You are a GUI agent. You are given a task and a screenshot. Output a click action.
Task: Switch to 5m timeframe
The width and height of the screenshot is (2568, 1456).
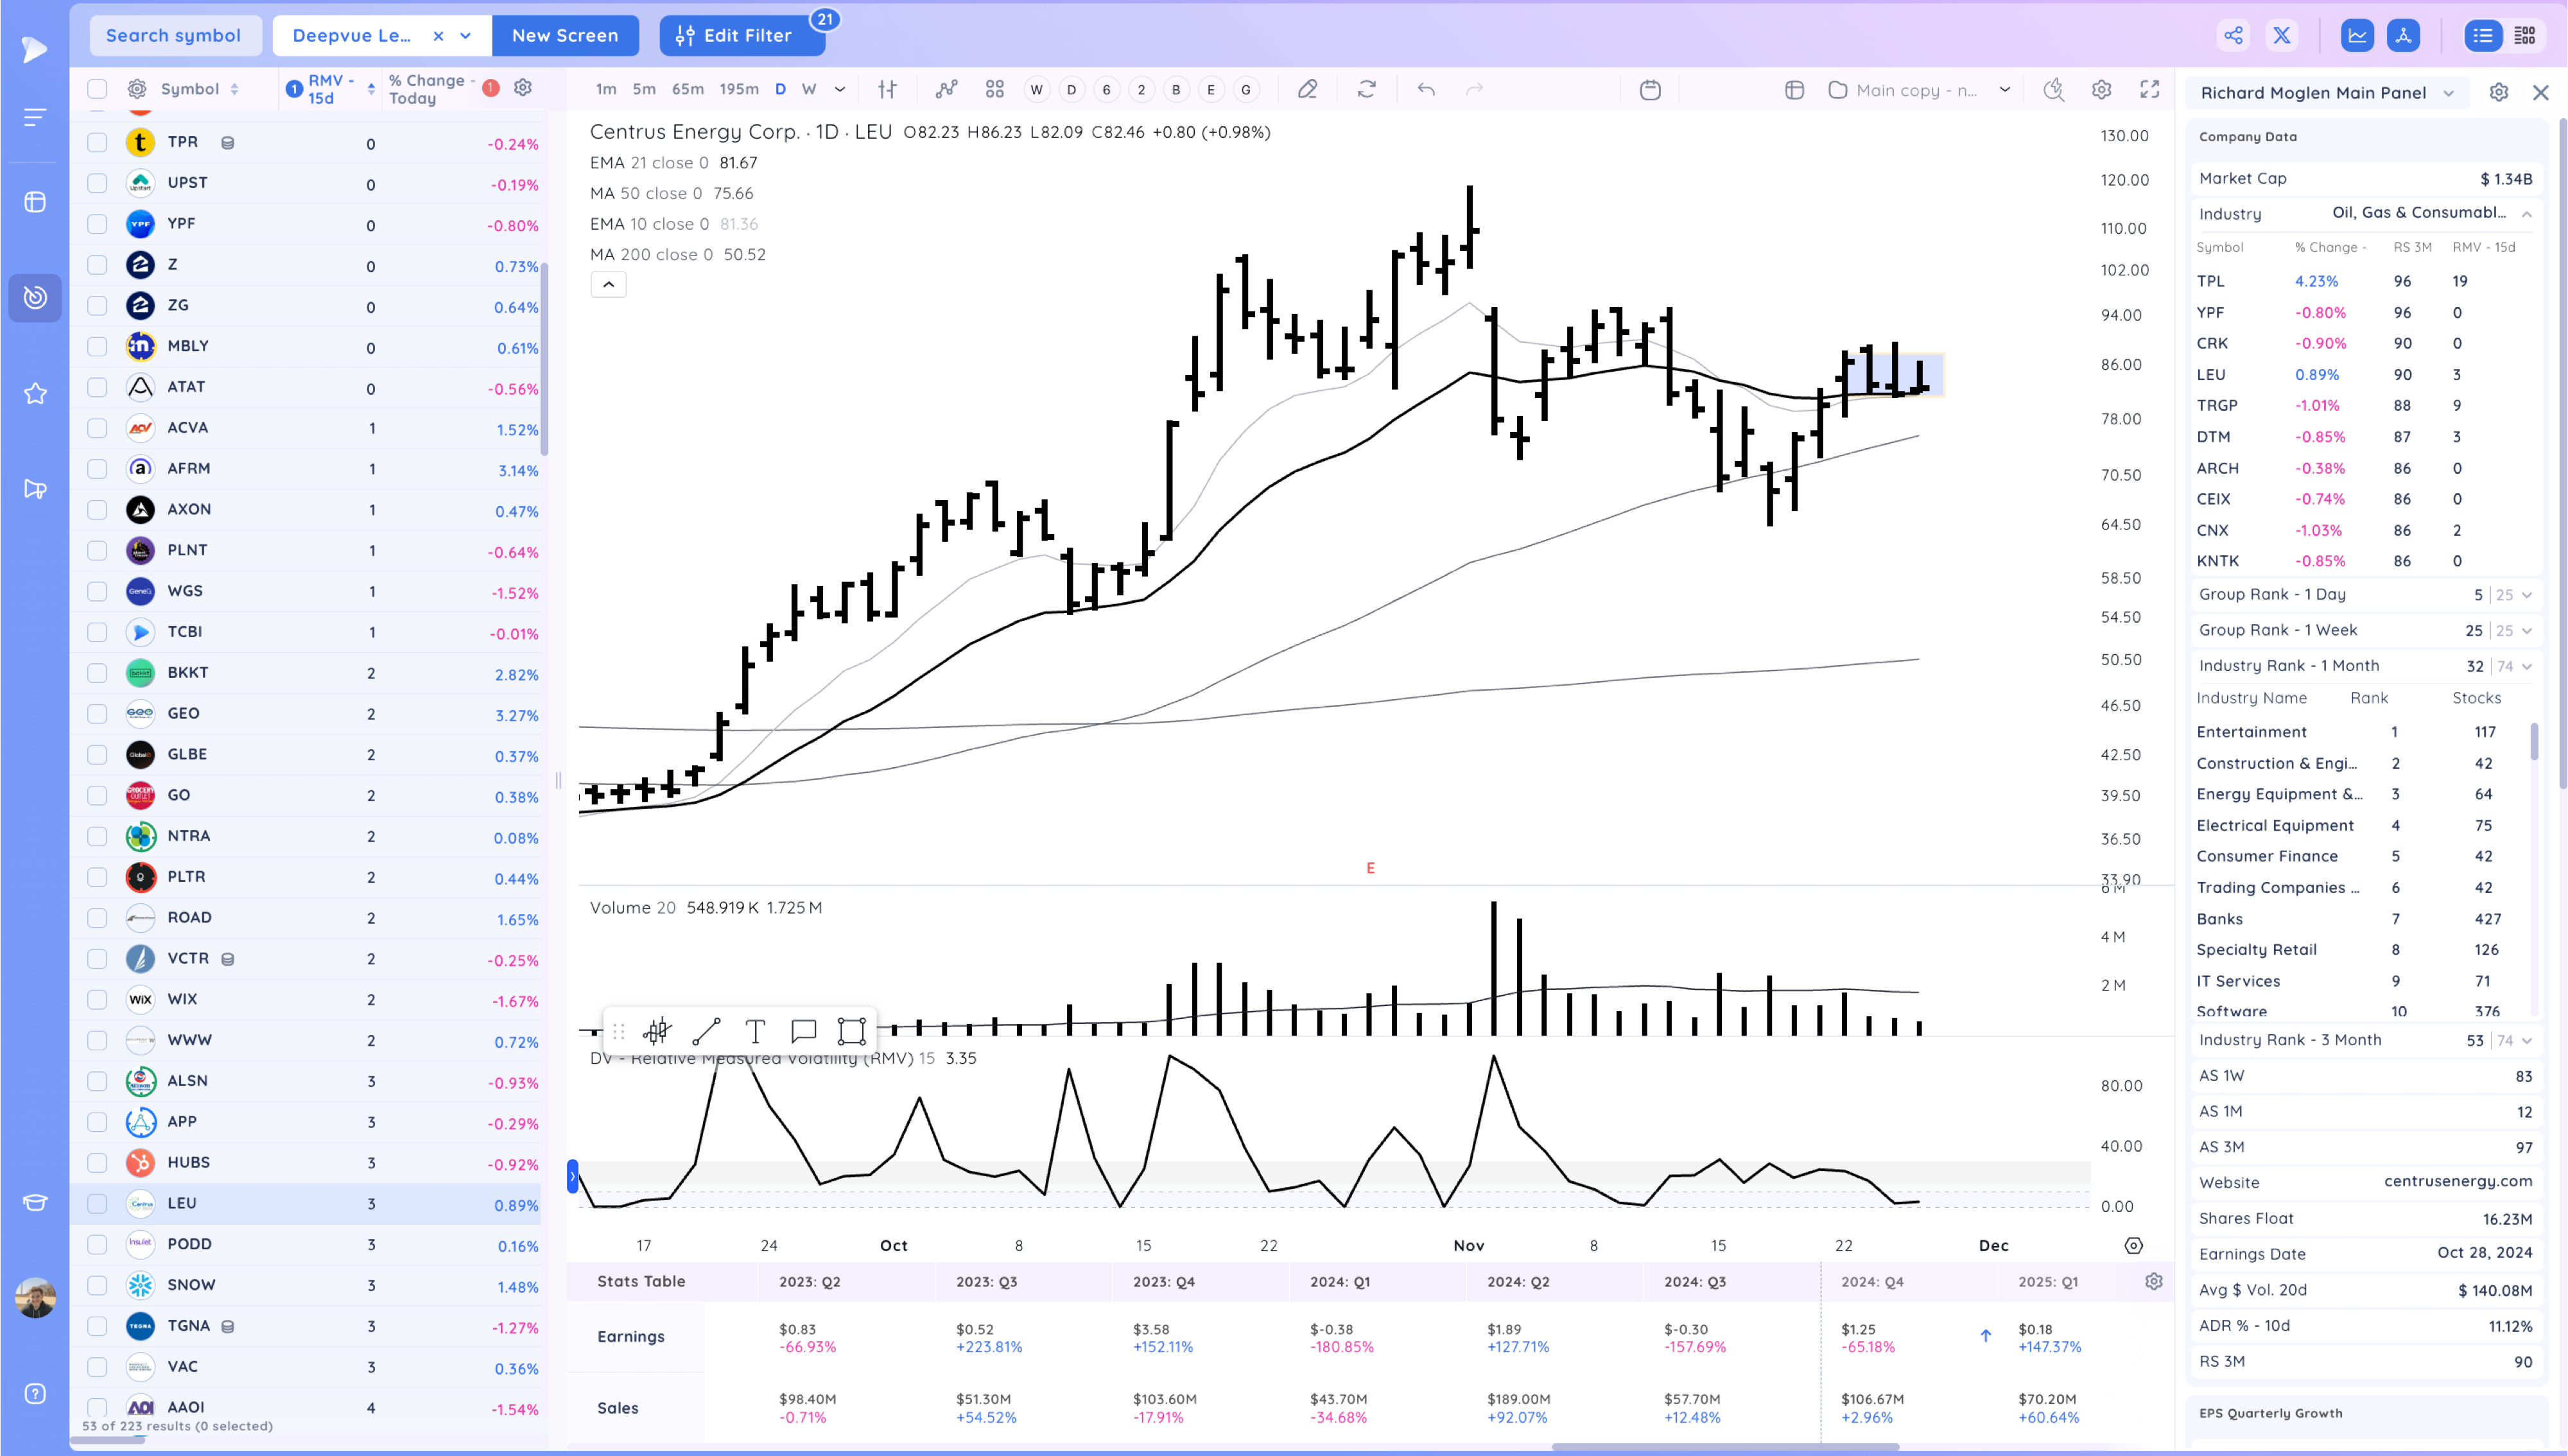[x=644, y=89]
